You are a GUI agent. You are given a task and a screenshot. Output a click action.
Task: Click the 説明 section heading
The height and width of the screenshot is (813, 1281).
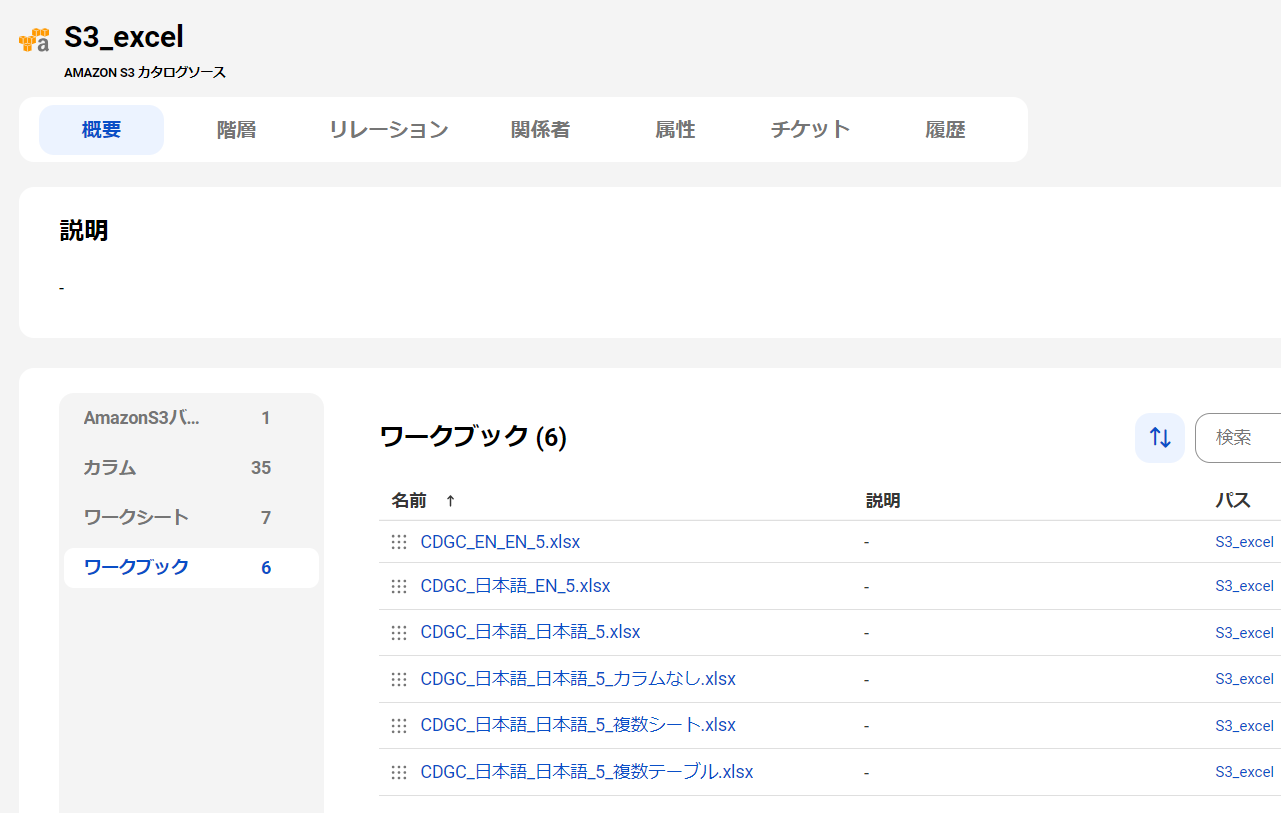[84, 231]
